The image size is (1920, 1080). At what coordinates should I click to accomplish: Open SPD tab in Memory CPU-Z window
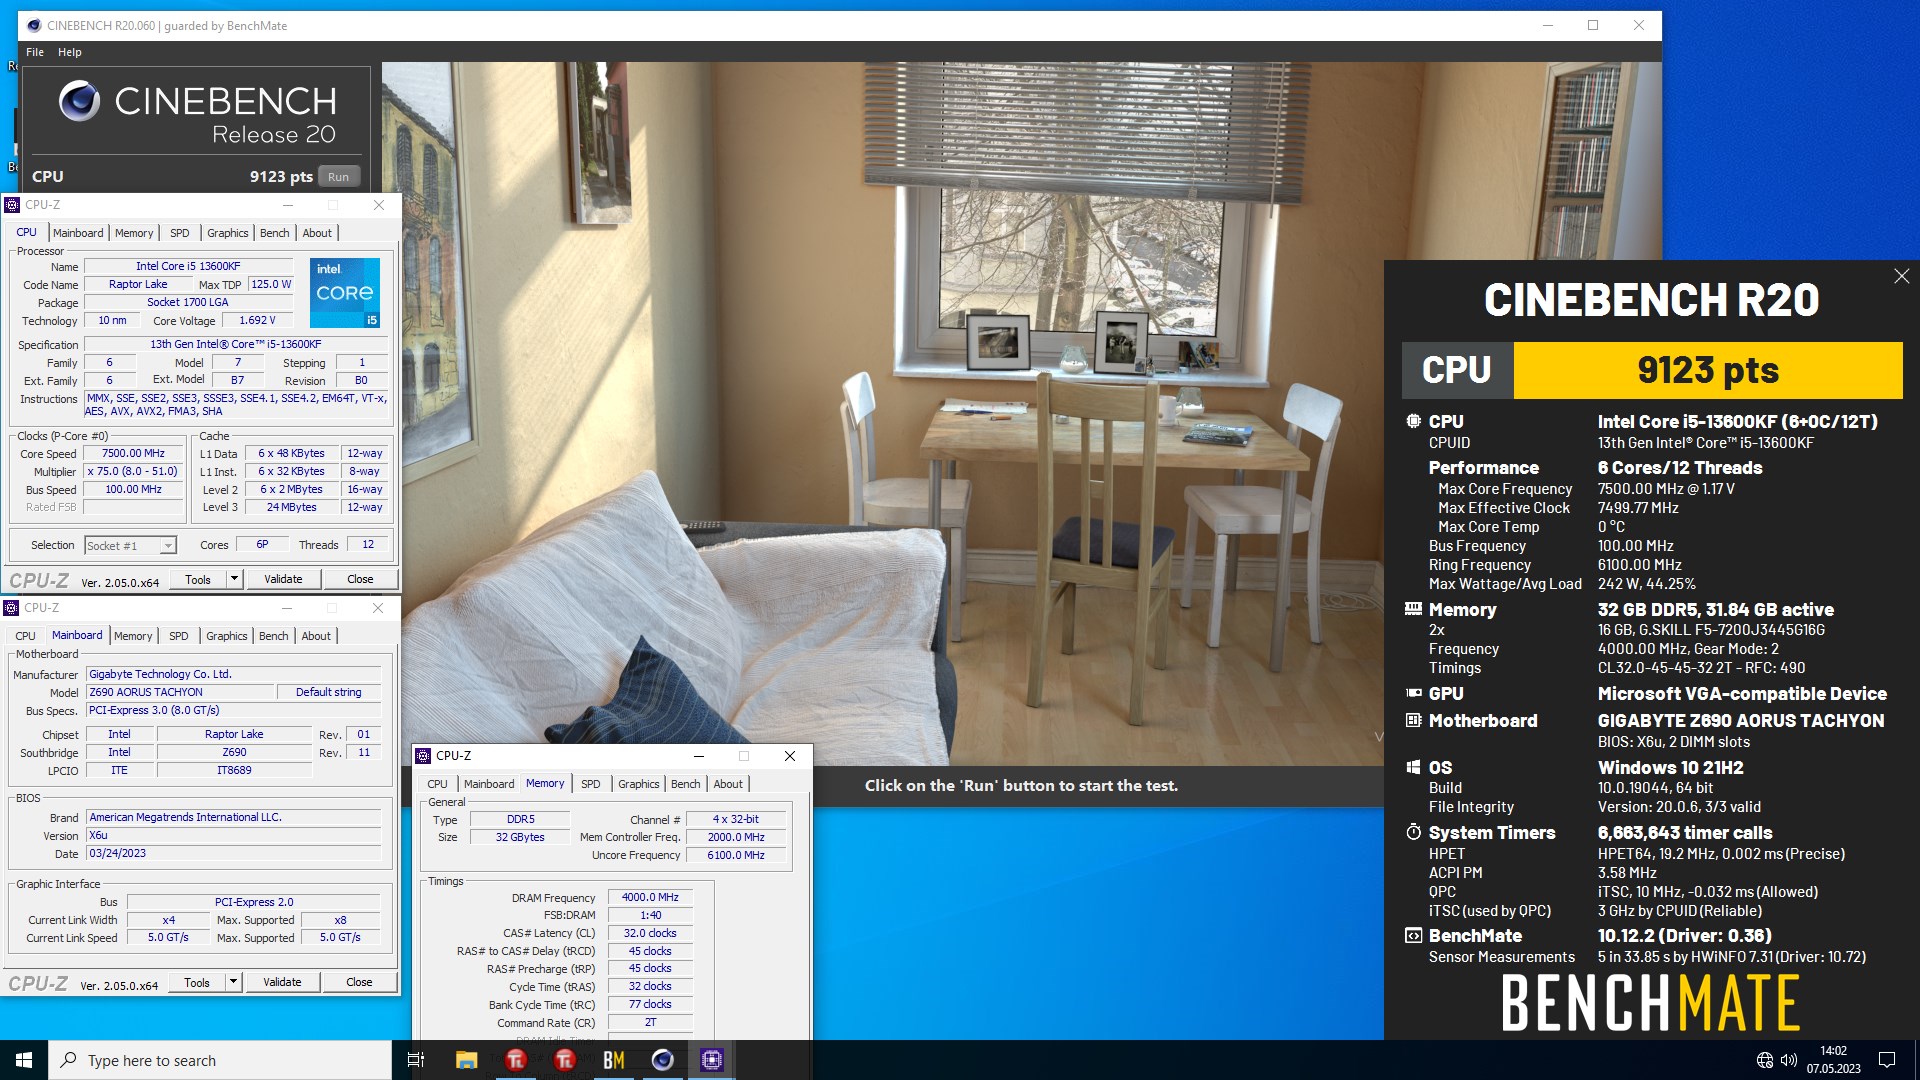click(x=591, y=784)
